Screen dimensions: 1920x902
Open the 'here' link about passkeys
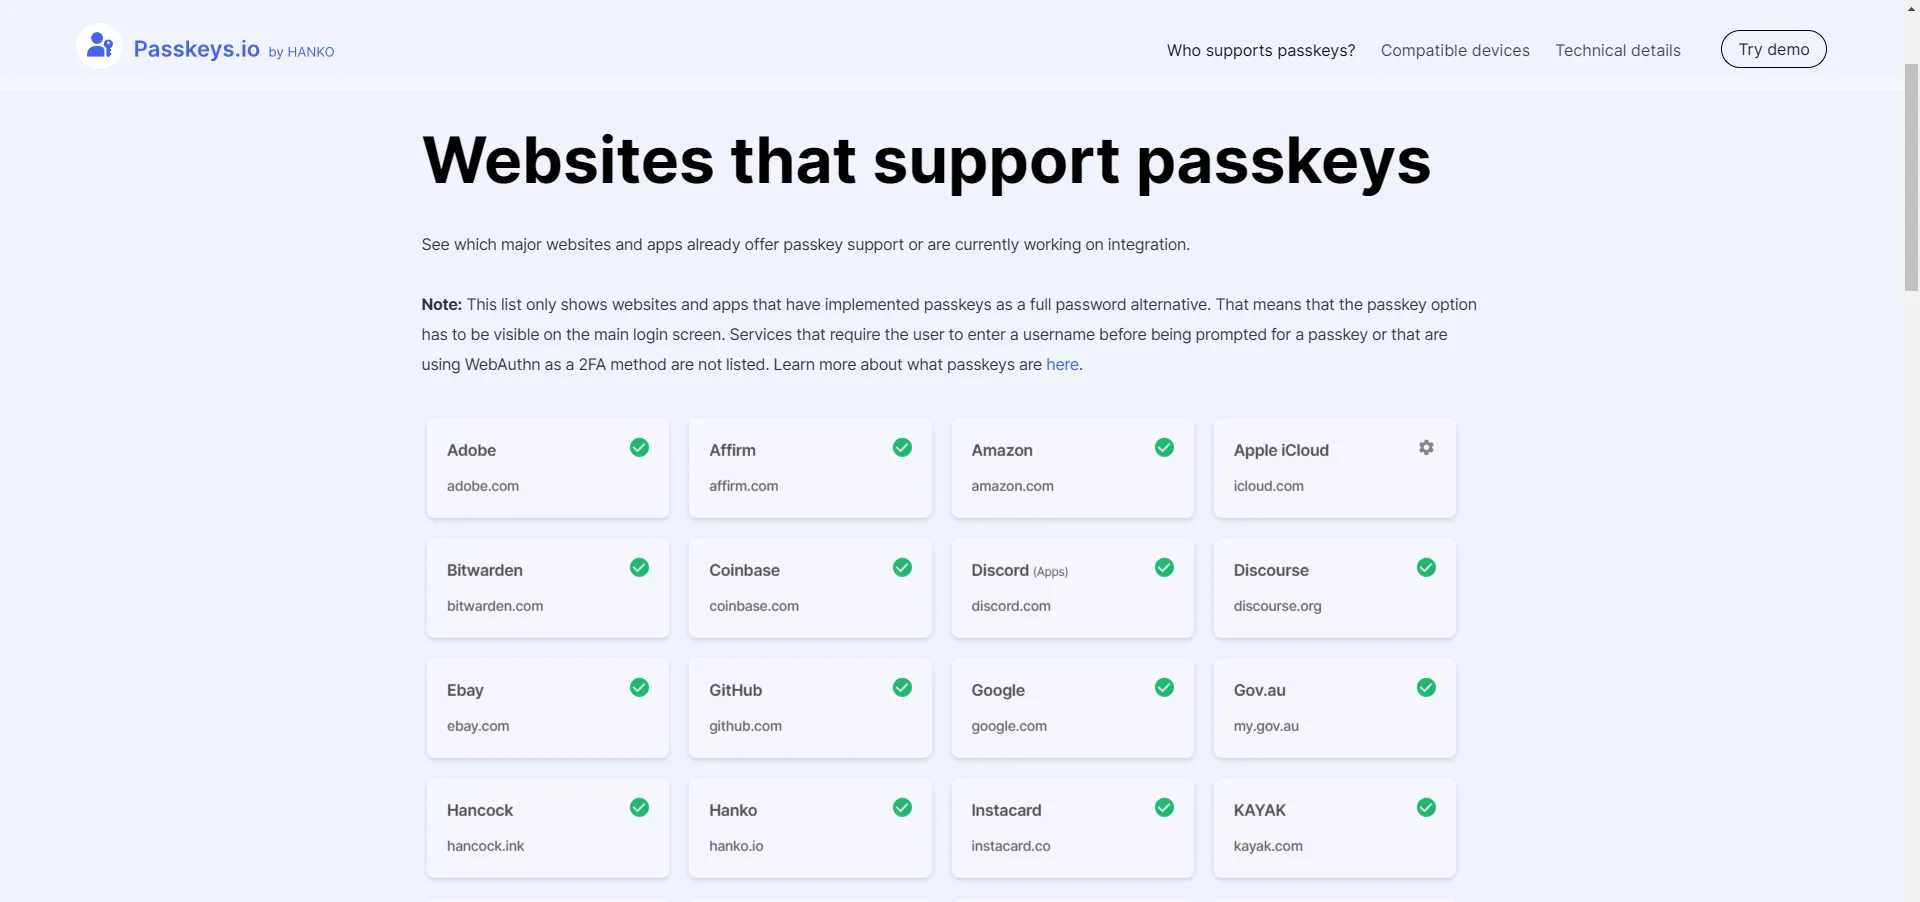(x=1061, y=364)
